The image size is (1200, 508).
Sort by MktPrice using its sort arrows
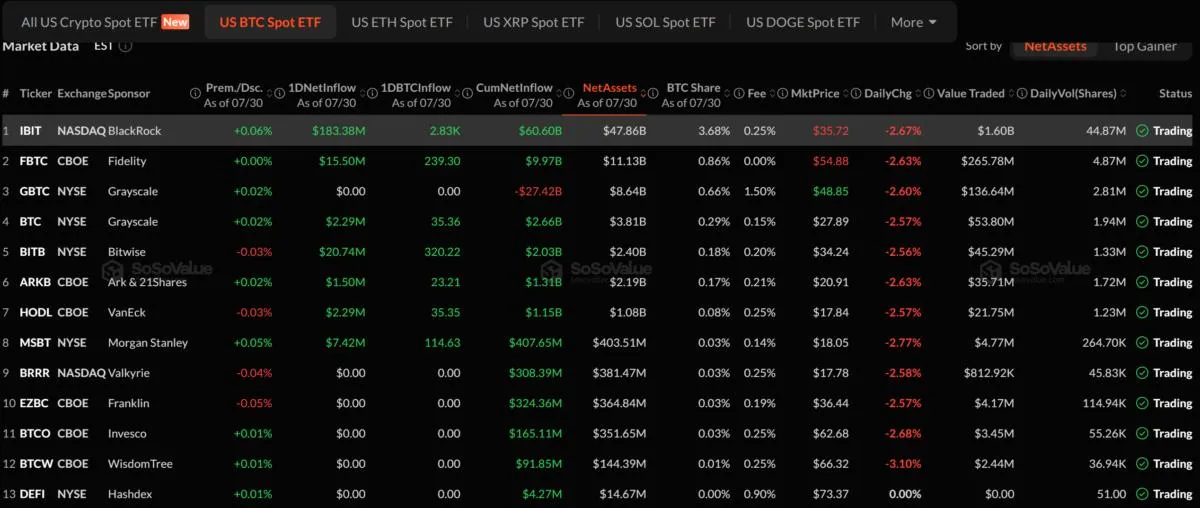(845, 93)
